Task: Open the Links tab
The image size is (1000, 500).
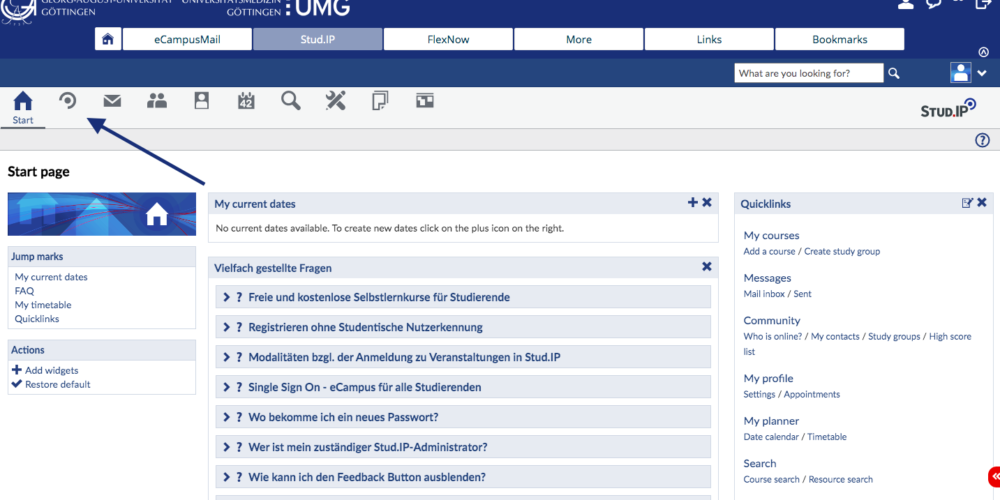Action: [x=709, y=39]
